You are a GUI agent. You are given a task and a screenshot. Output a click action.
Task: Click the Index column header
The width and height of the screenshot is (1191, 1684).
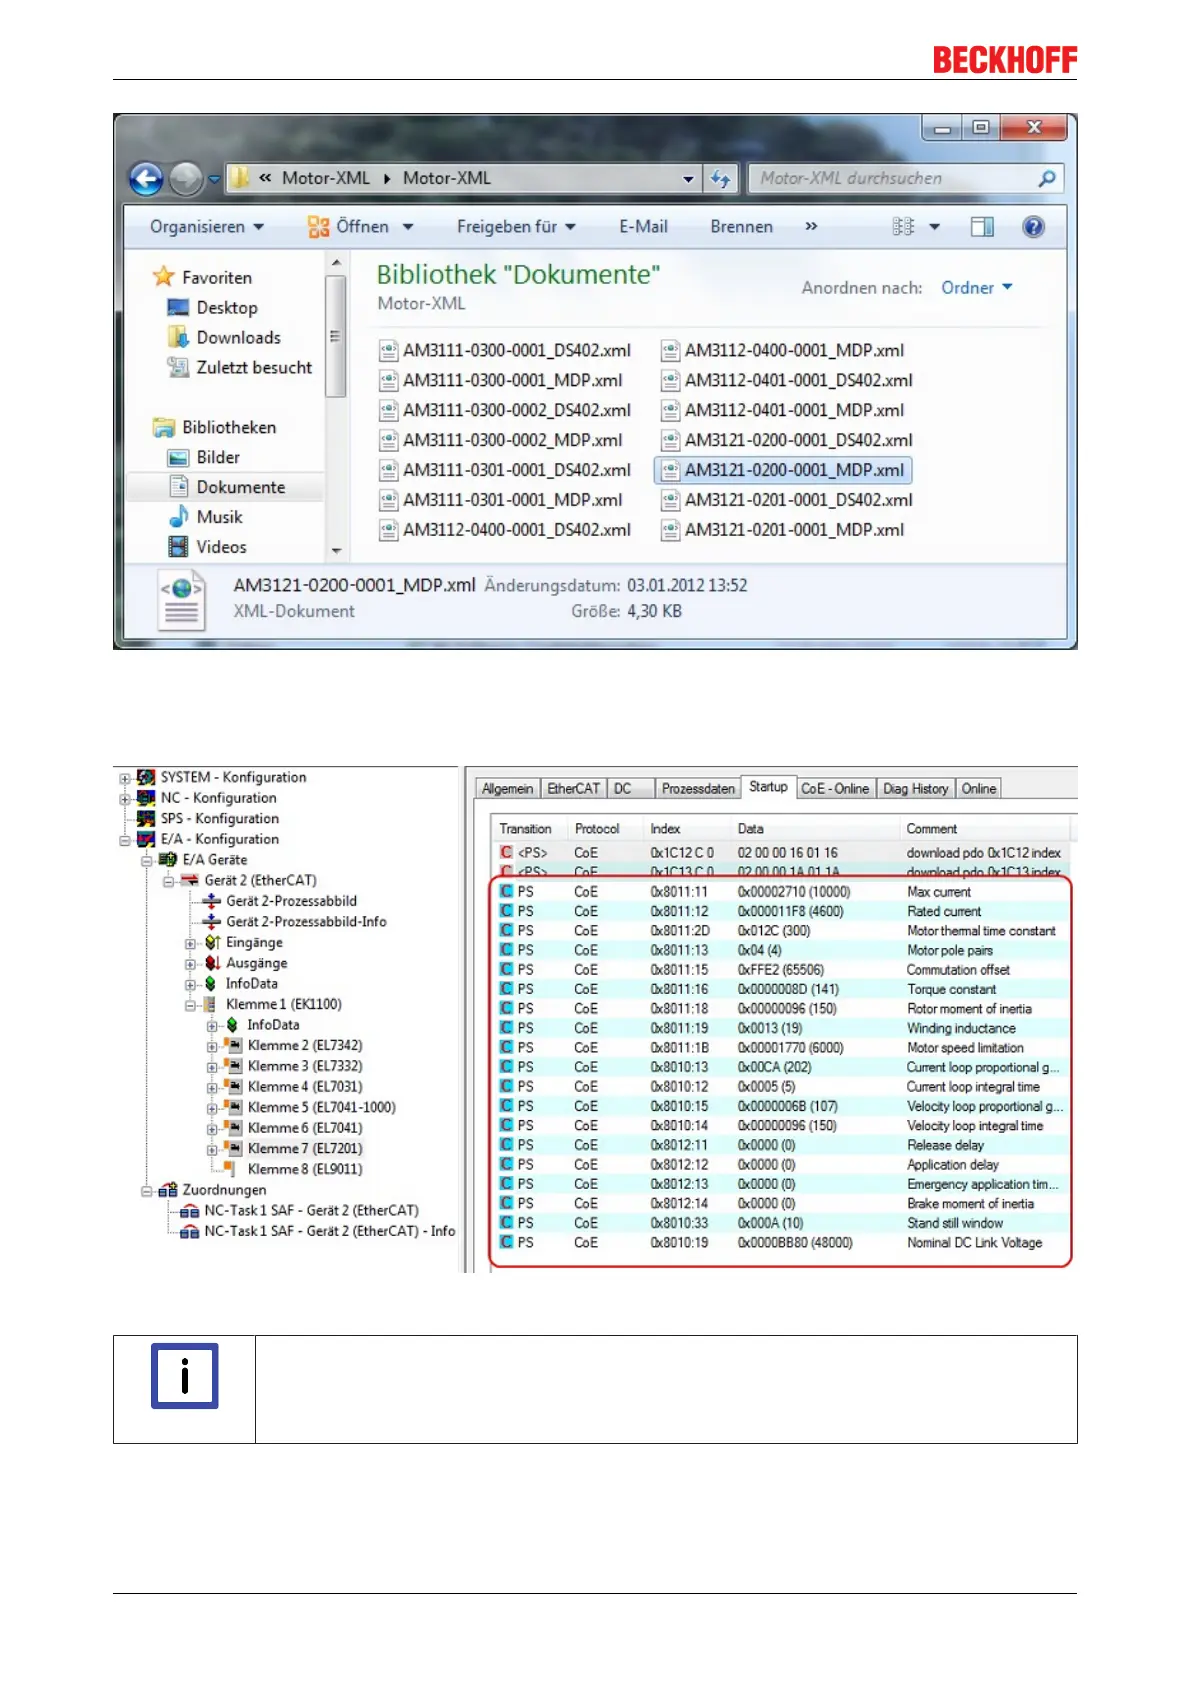click(688, 829)
